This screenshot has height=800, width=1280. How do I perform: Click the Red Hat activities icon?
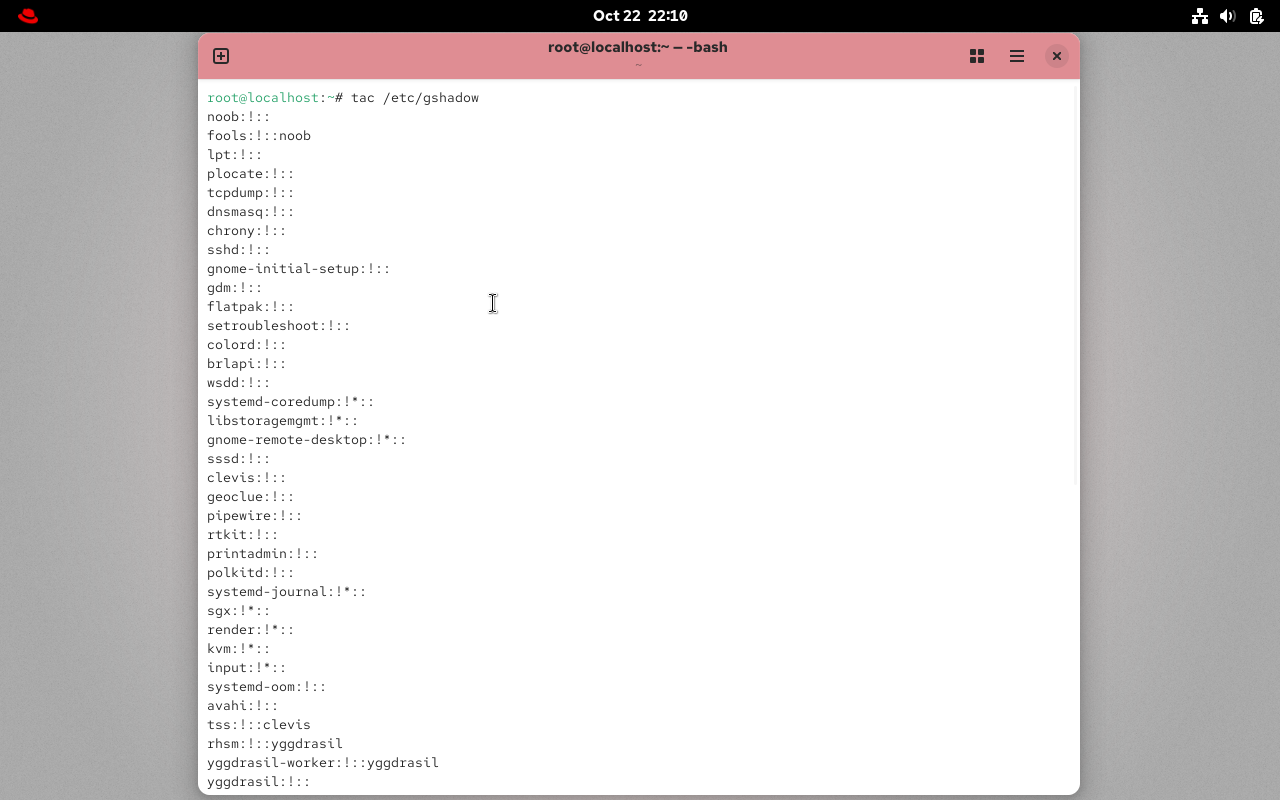click(x=27, y=15)
